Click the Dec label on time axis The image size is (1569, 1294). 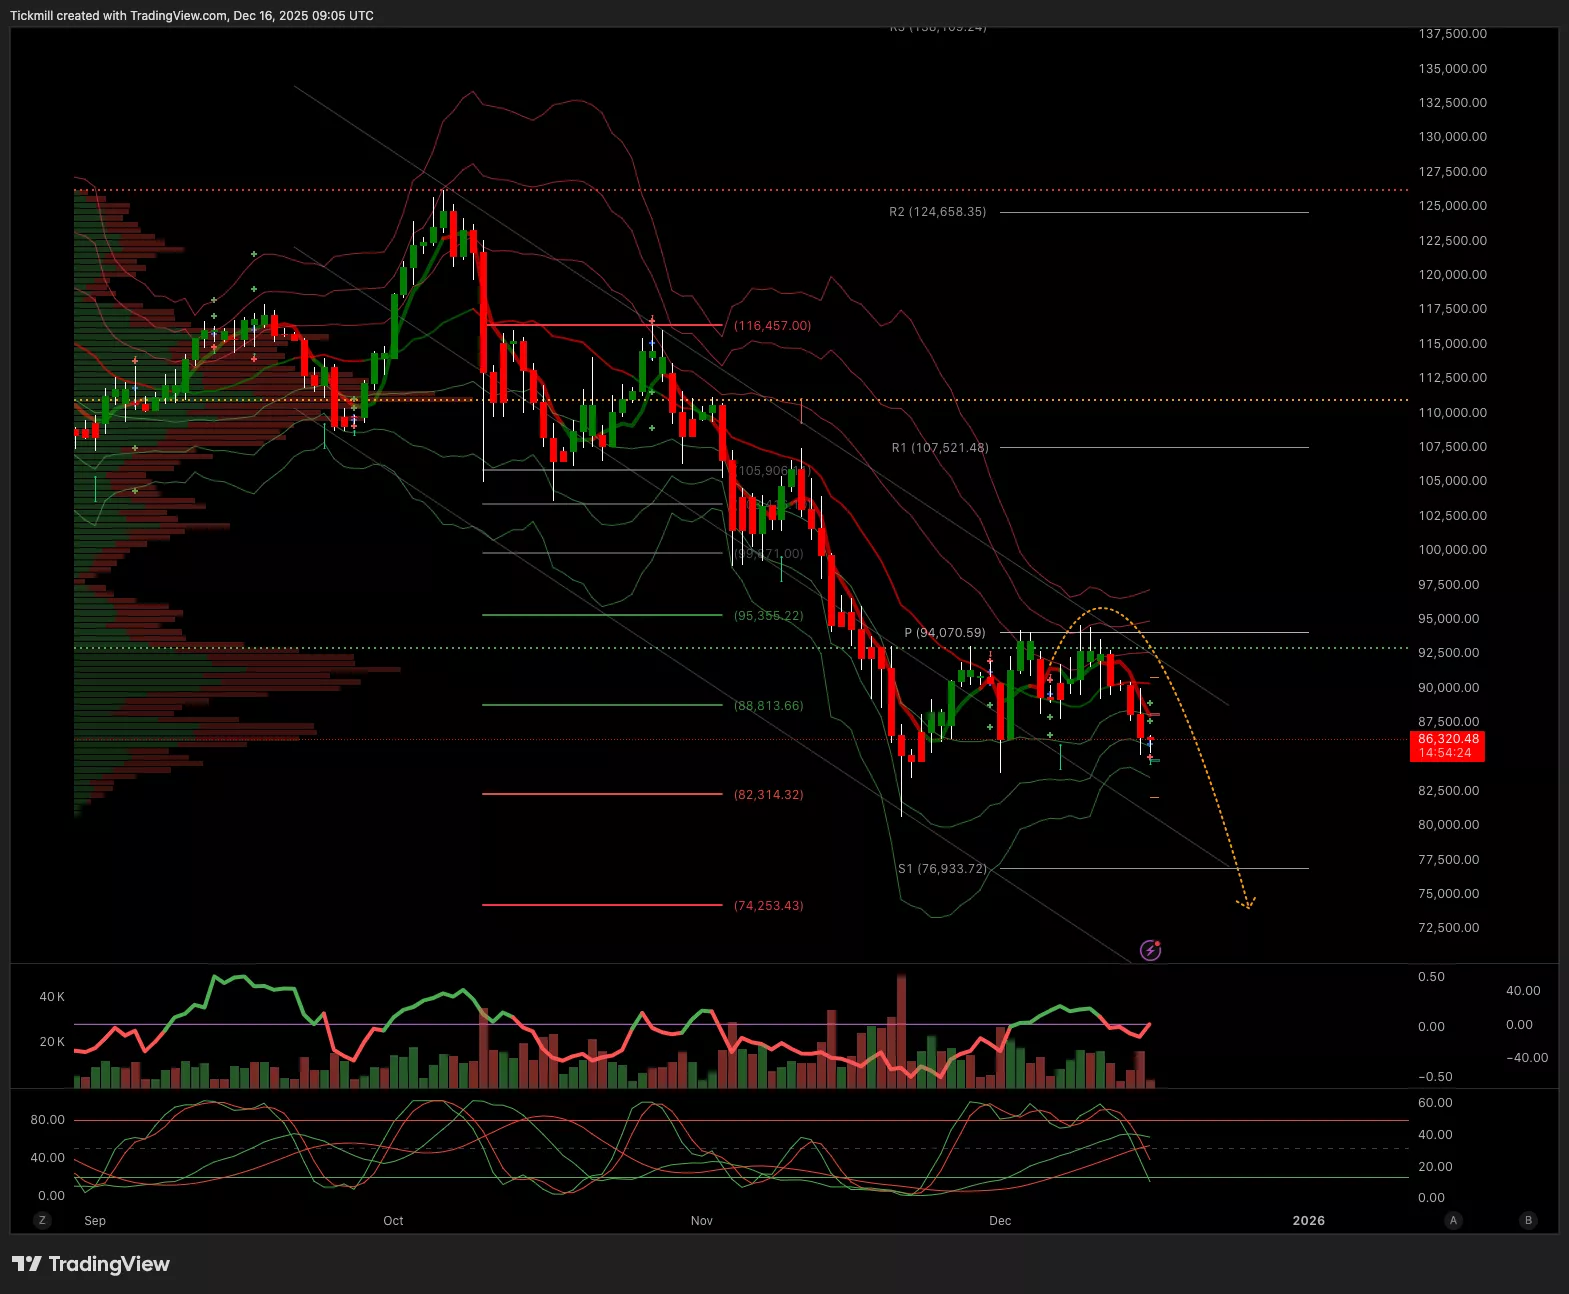pyautogui.click(x=1000, y=1221)
